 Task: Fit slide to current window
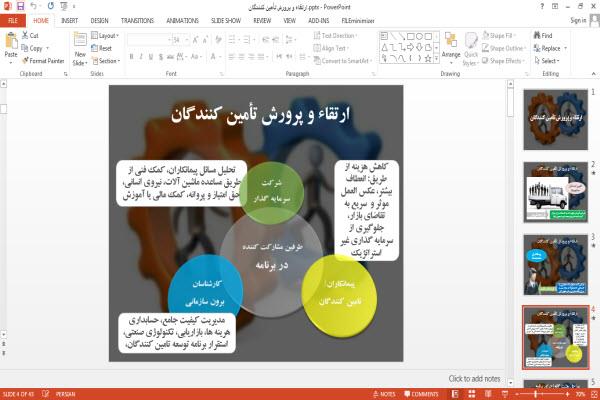[x=594, y=394]
